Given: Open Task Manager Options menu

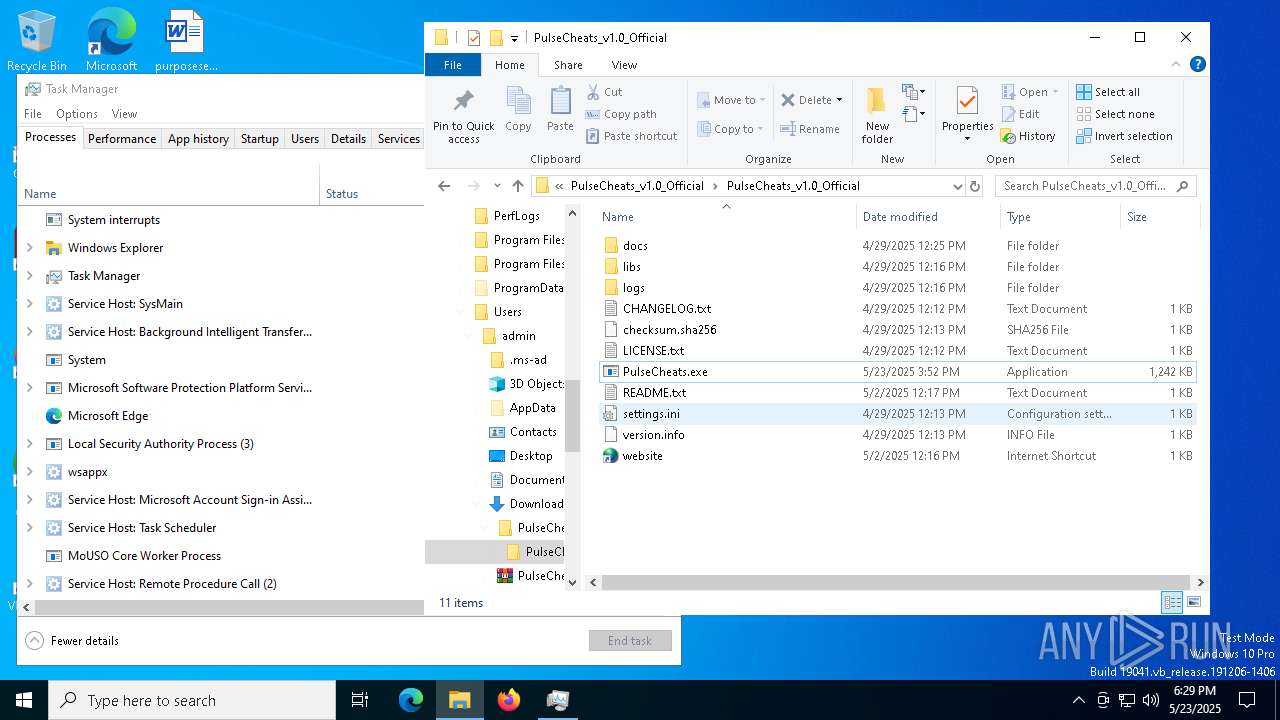Looking at the screenshot, I should point(77,114).
